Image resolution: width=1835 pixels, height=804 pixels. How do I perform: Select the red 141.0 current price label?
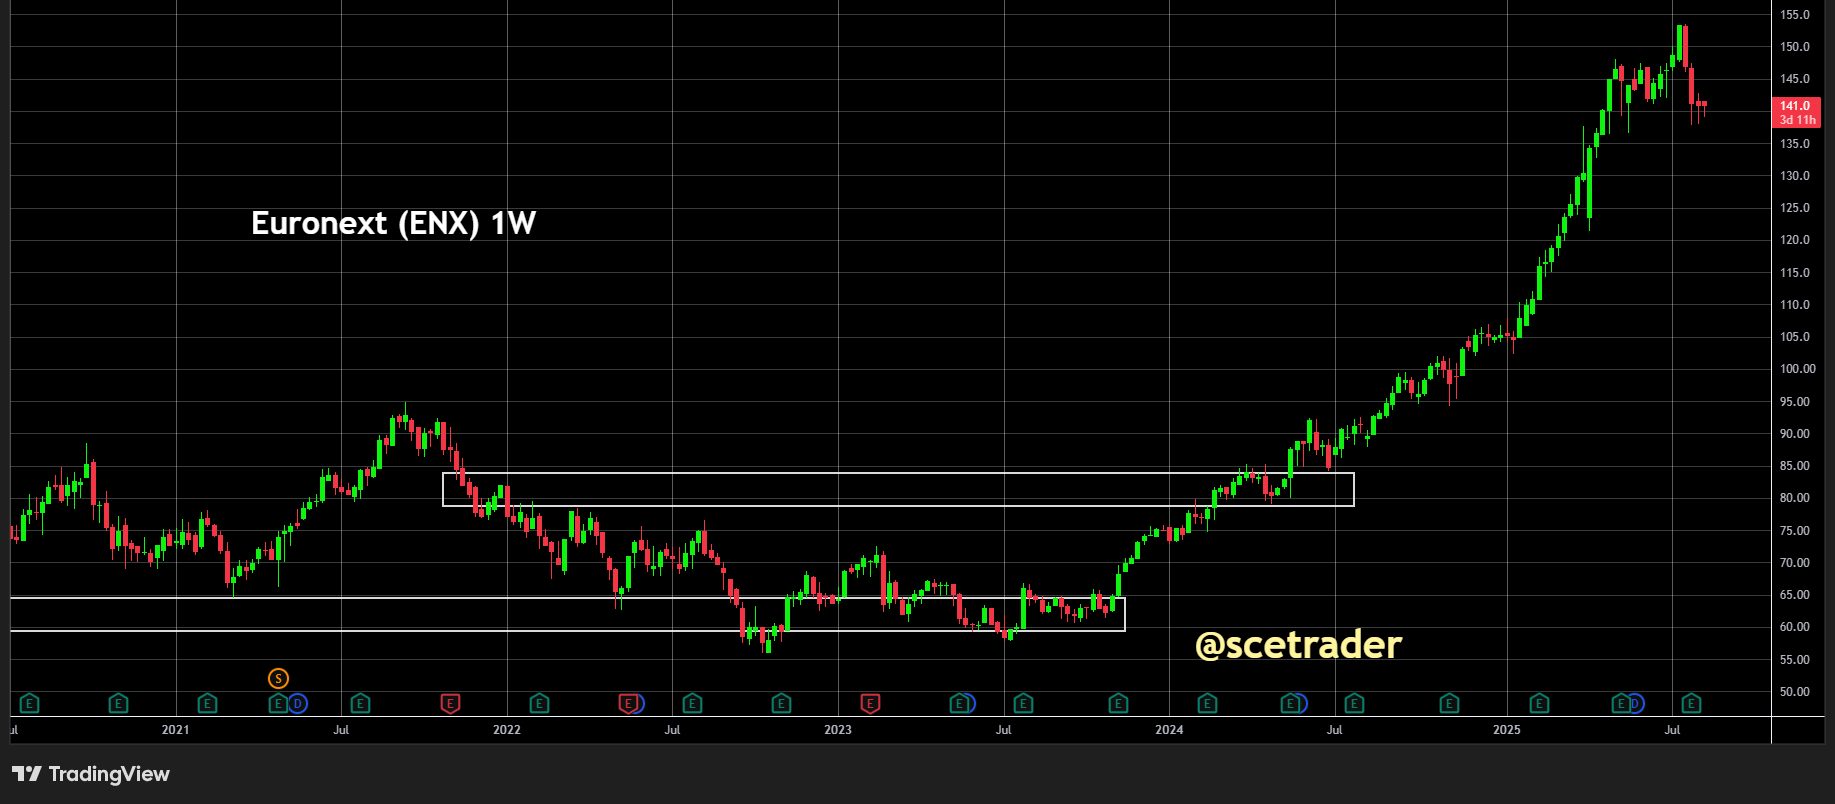pos(1797,112)
